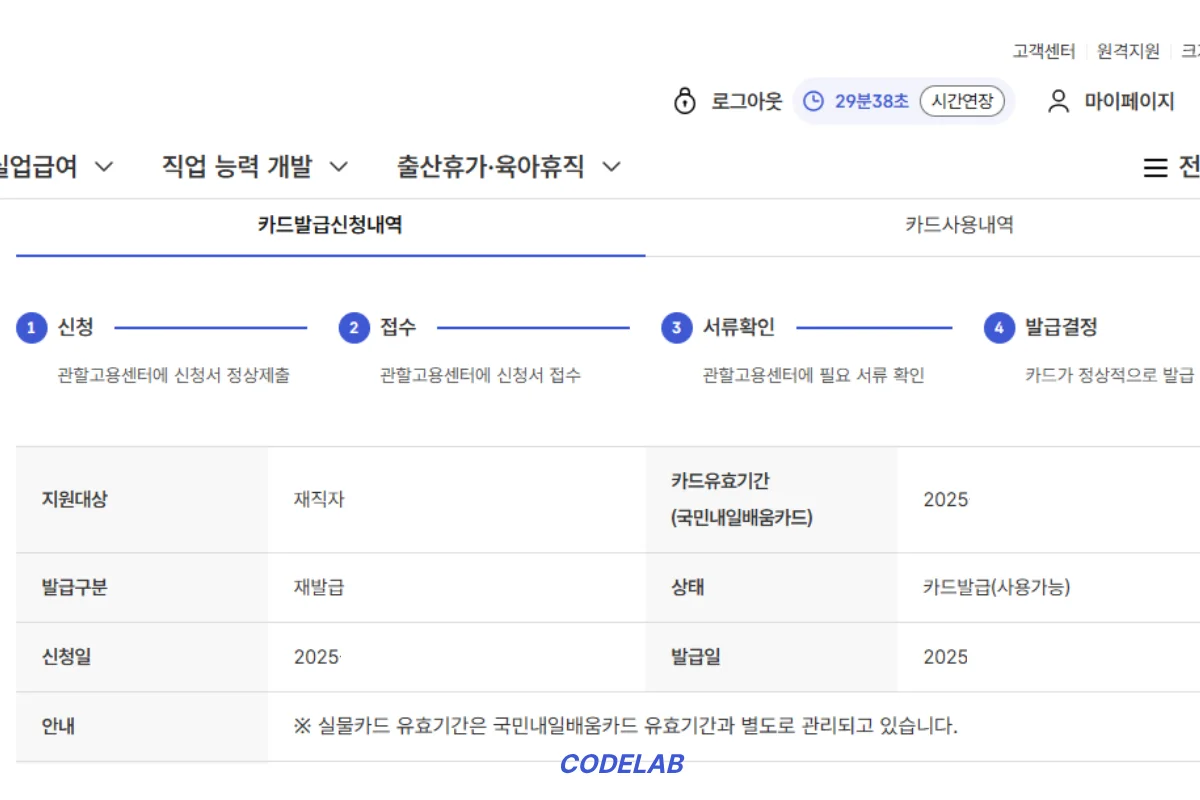Click step 1 circle for 신청
Image resolution: width=1200 pixels, height=800 pixels.
31,328
